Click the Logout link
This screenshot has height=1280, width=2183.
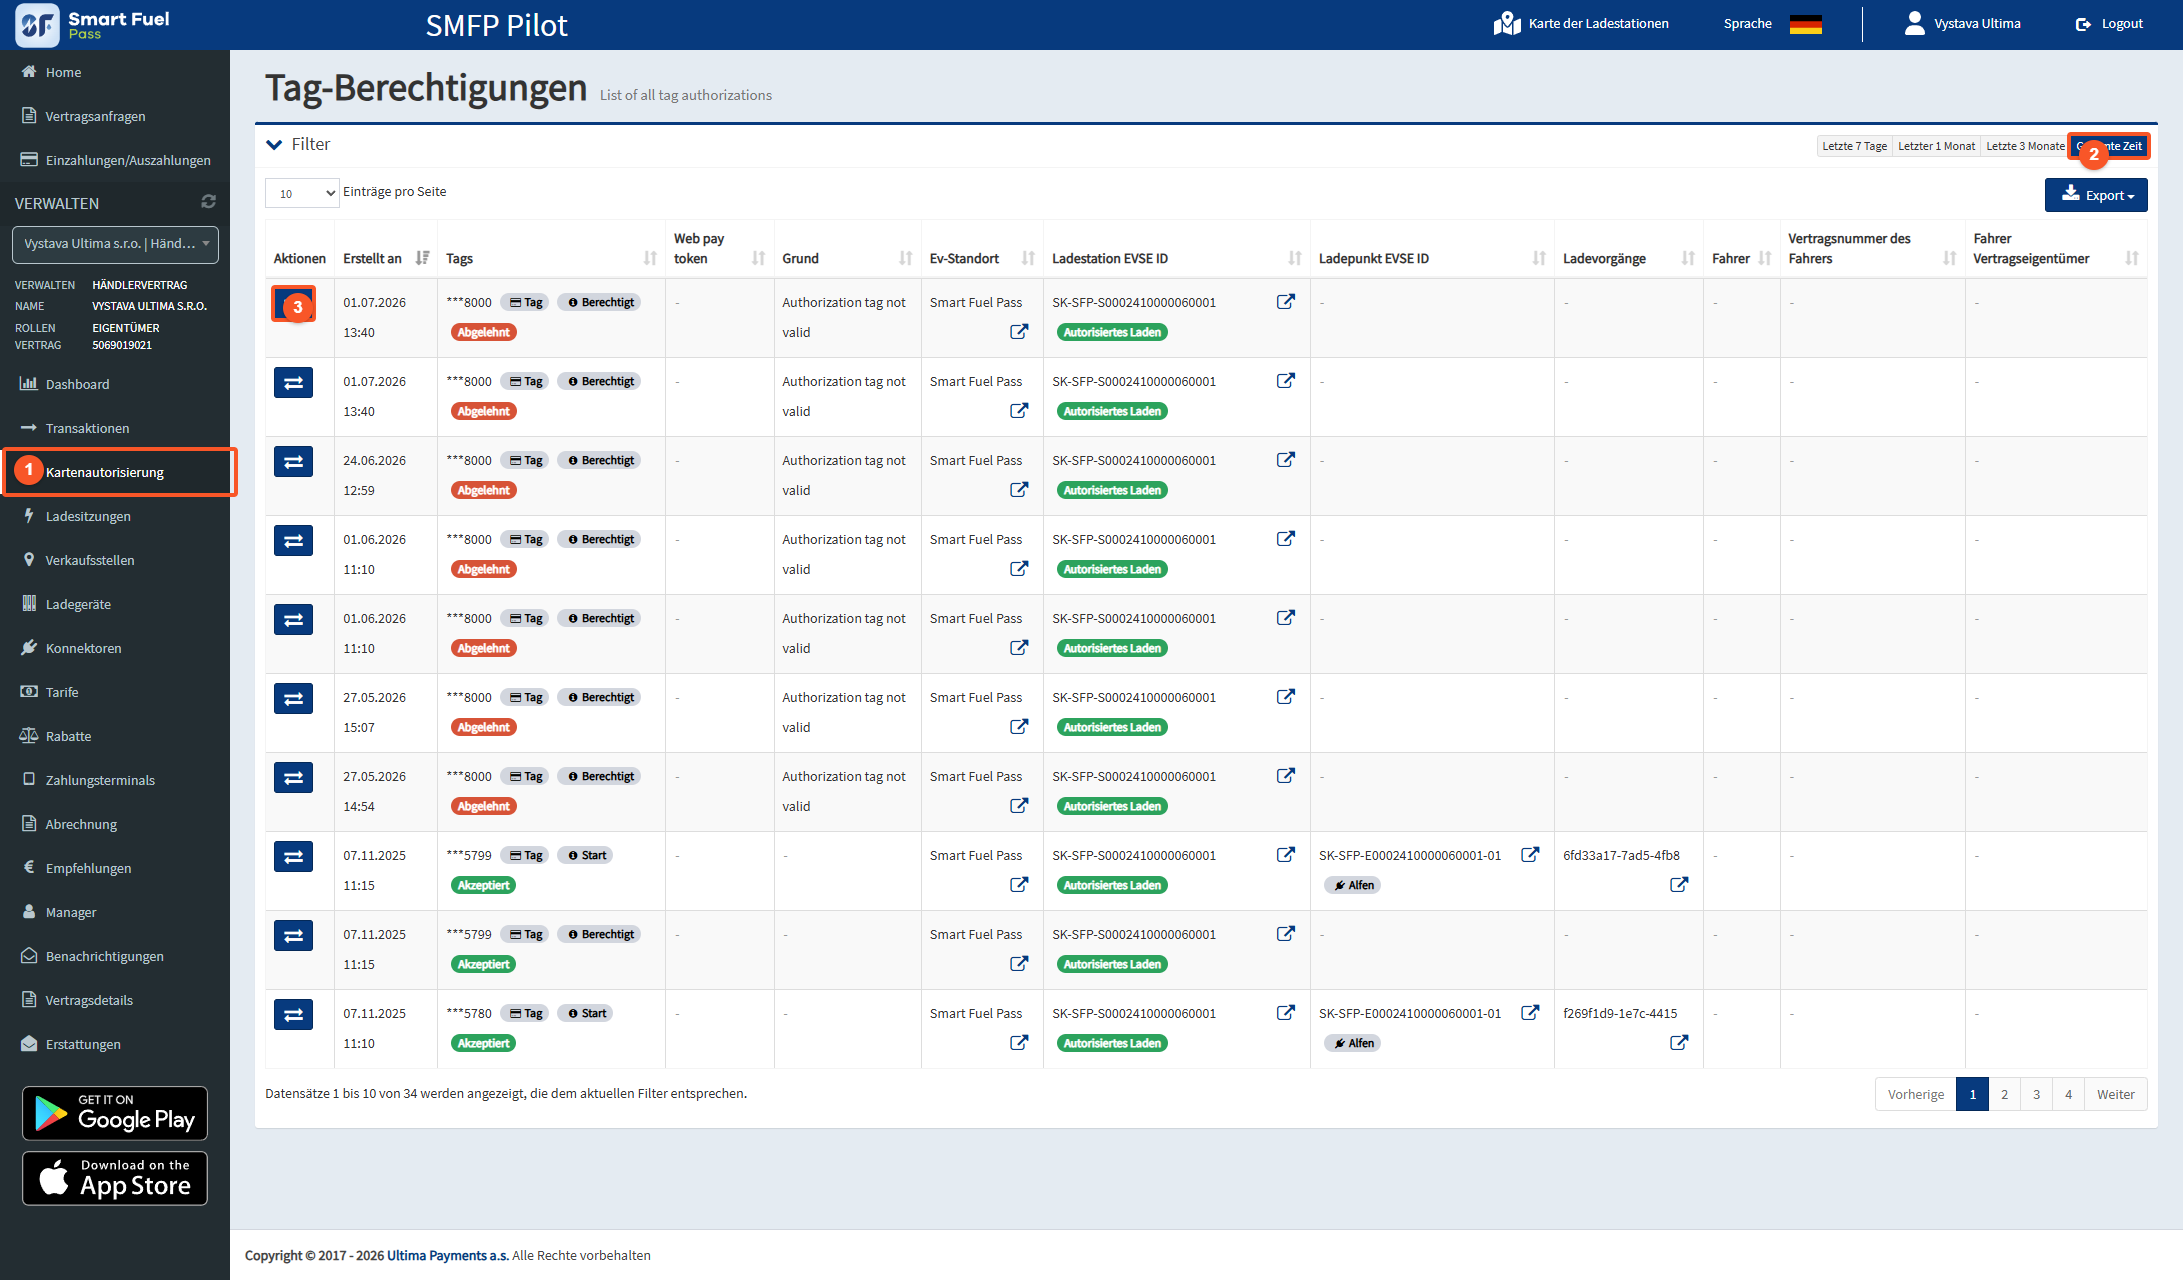point(2109,24)
